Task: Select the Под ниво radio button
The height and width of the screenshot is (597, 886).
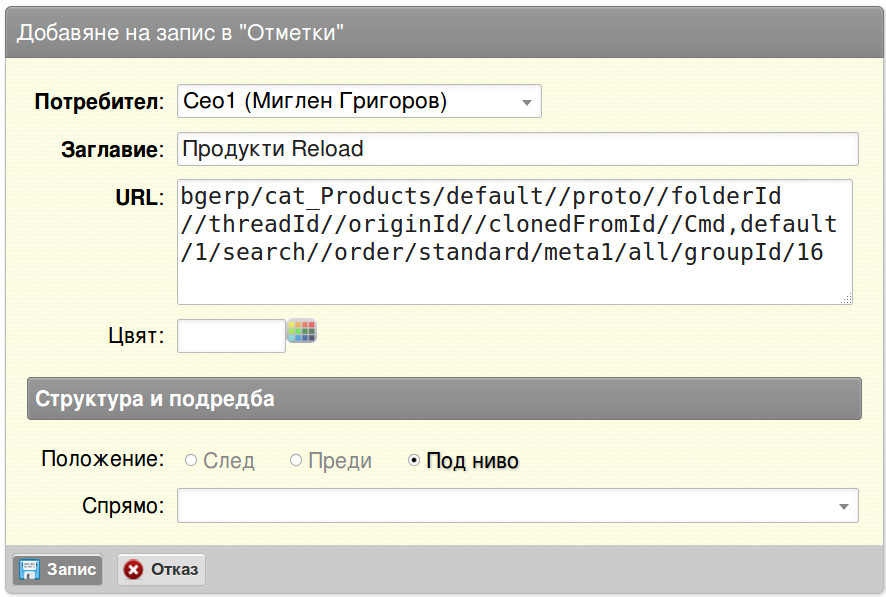Action: tap(414, 460)
